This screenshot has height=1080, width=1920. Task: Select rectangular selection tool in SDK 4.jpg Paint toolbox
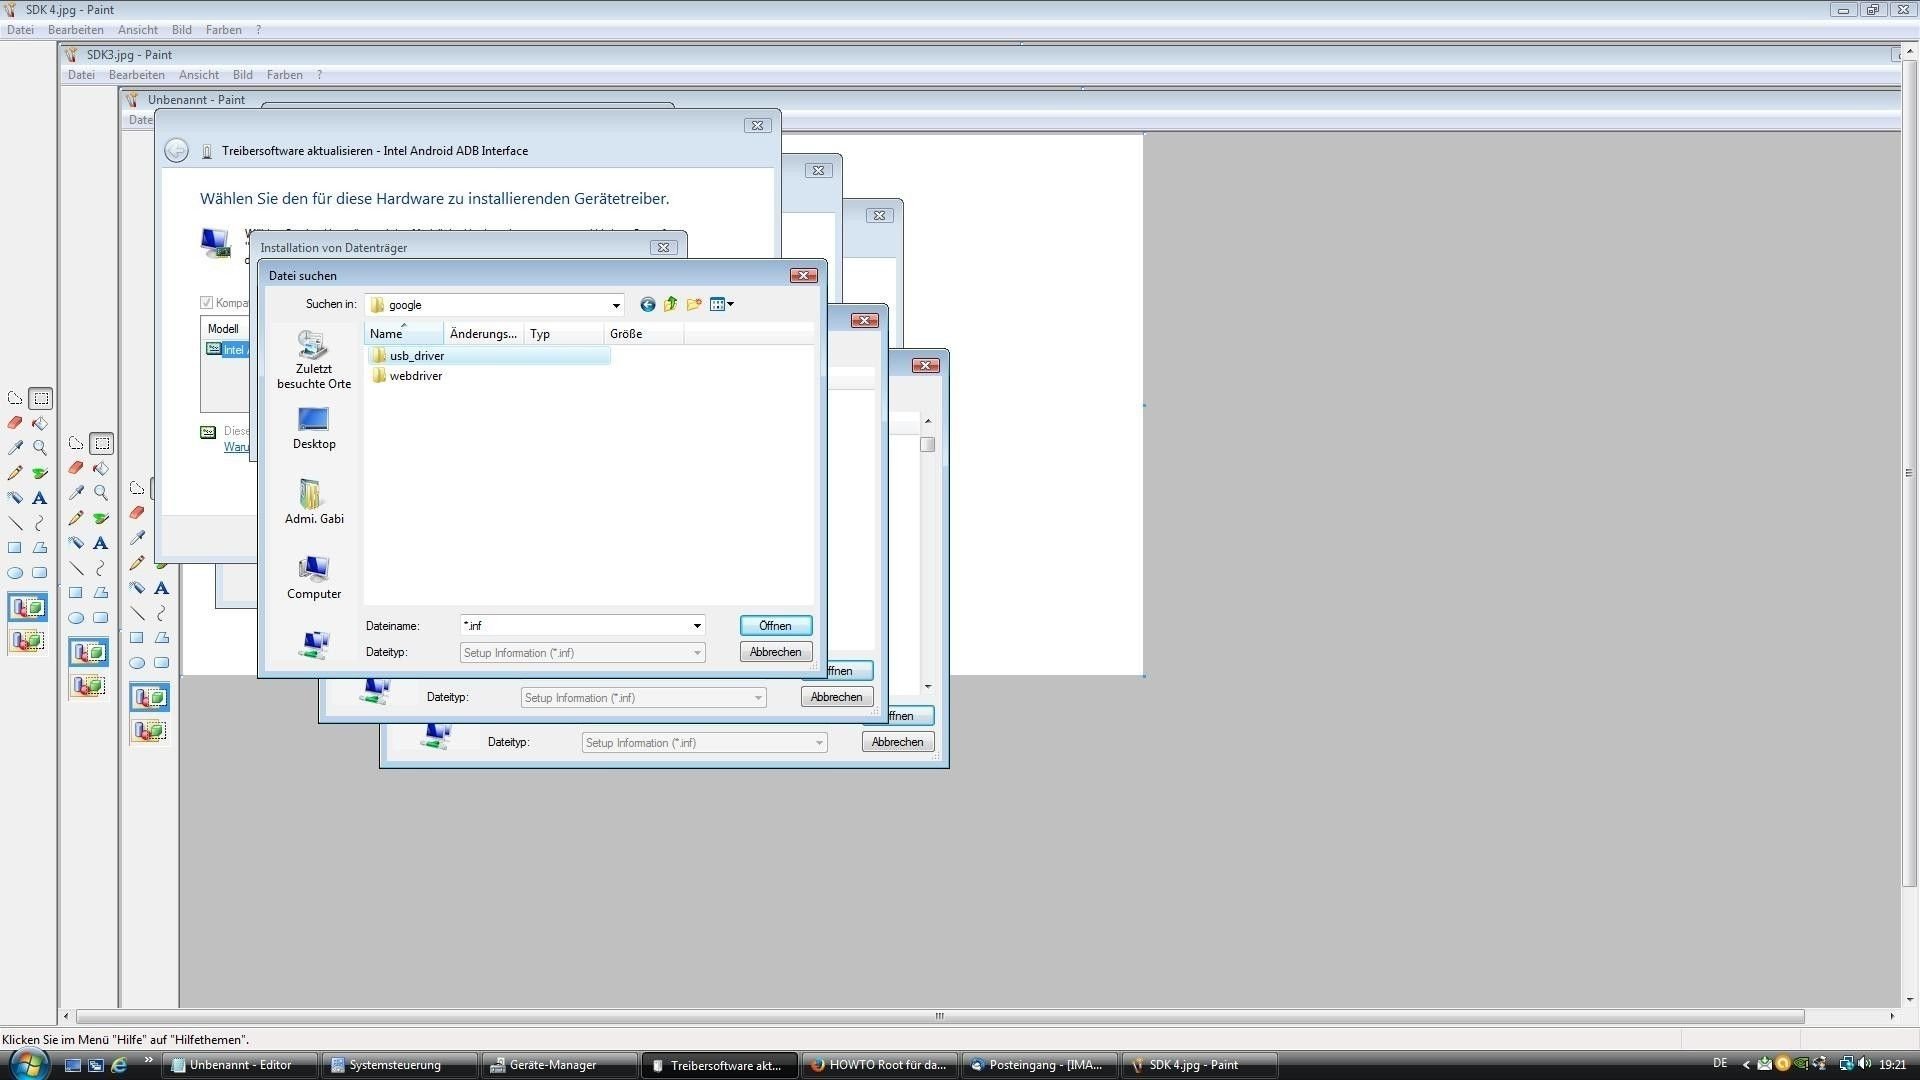tap(40, 398)
